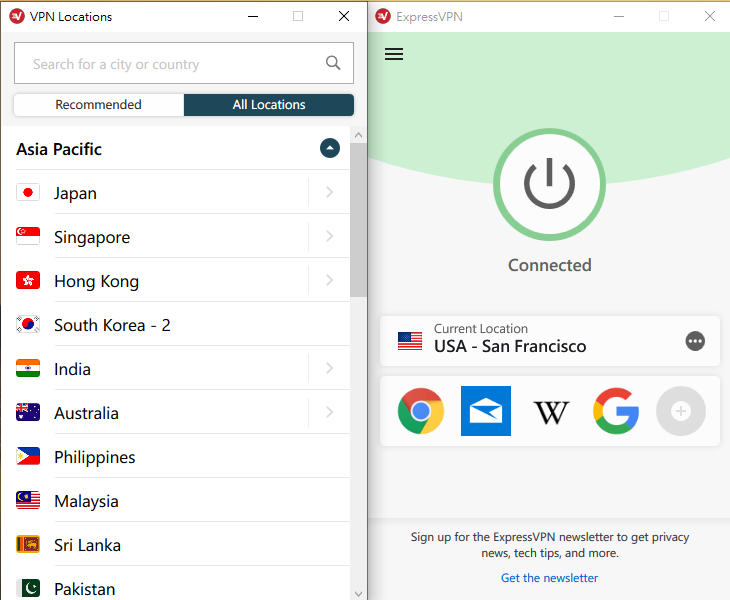Click the locations list scrollbar thumb

click(358, 220)
